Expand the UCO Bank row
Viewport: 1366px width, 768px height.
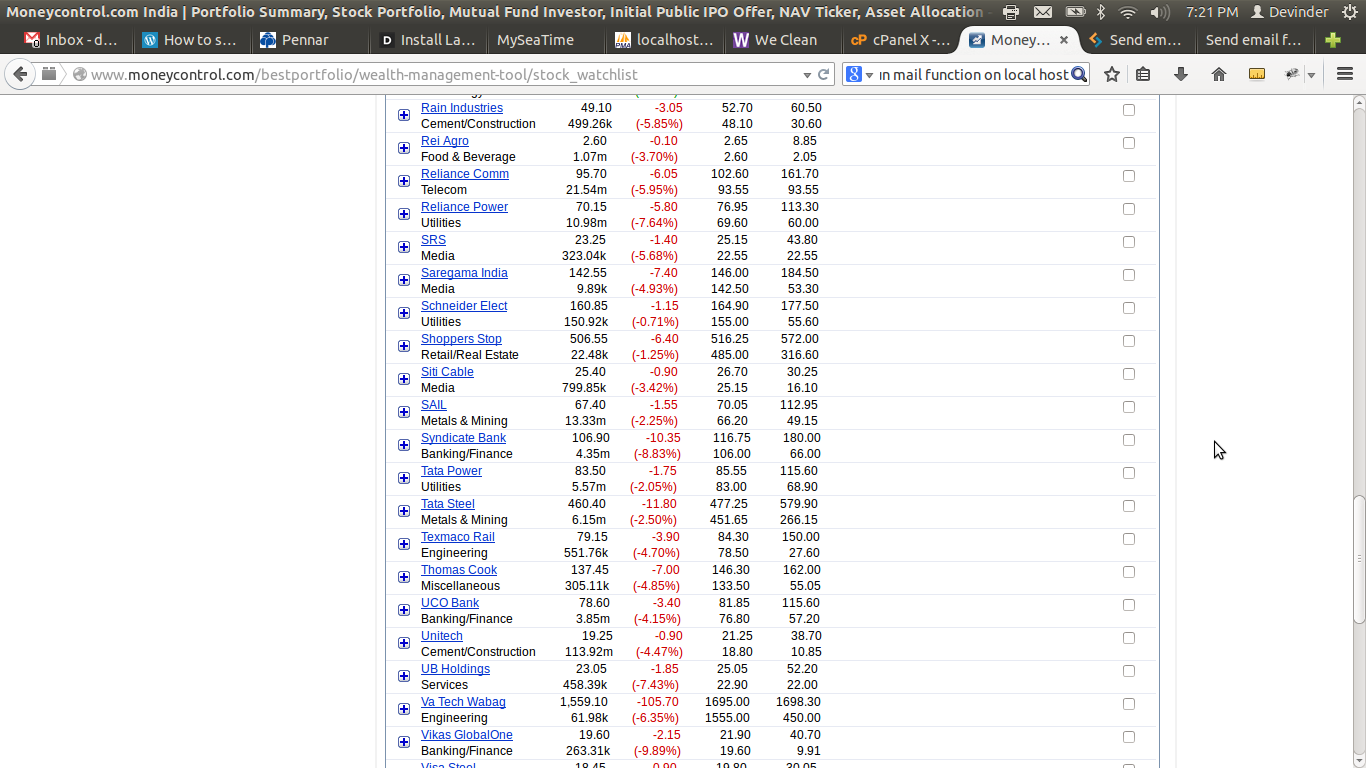click(404, 610)
